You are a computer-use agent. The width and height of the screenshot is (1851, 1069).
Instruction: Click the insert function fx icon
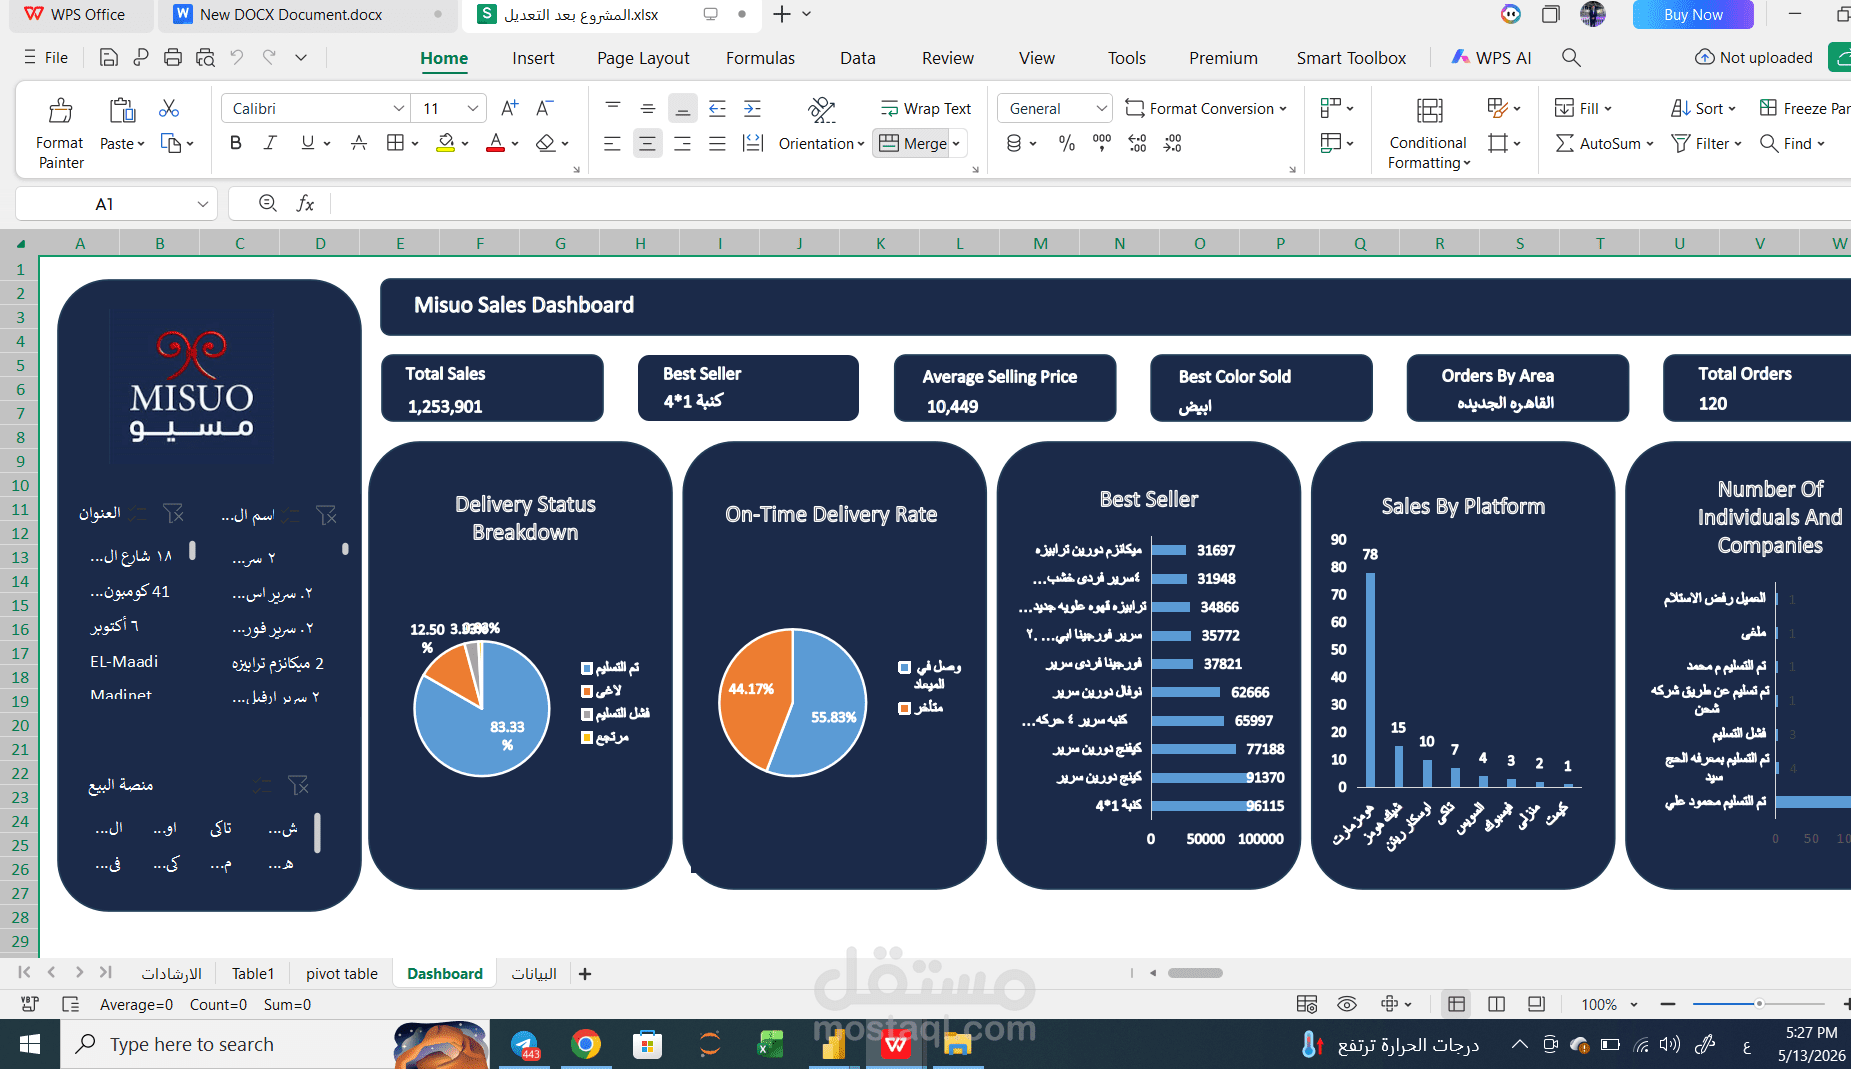tap(305, 203)
